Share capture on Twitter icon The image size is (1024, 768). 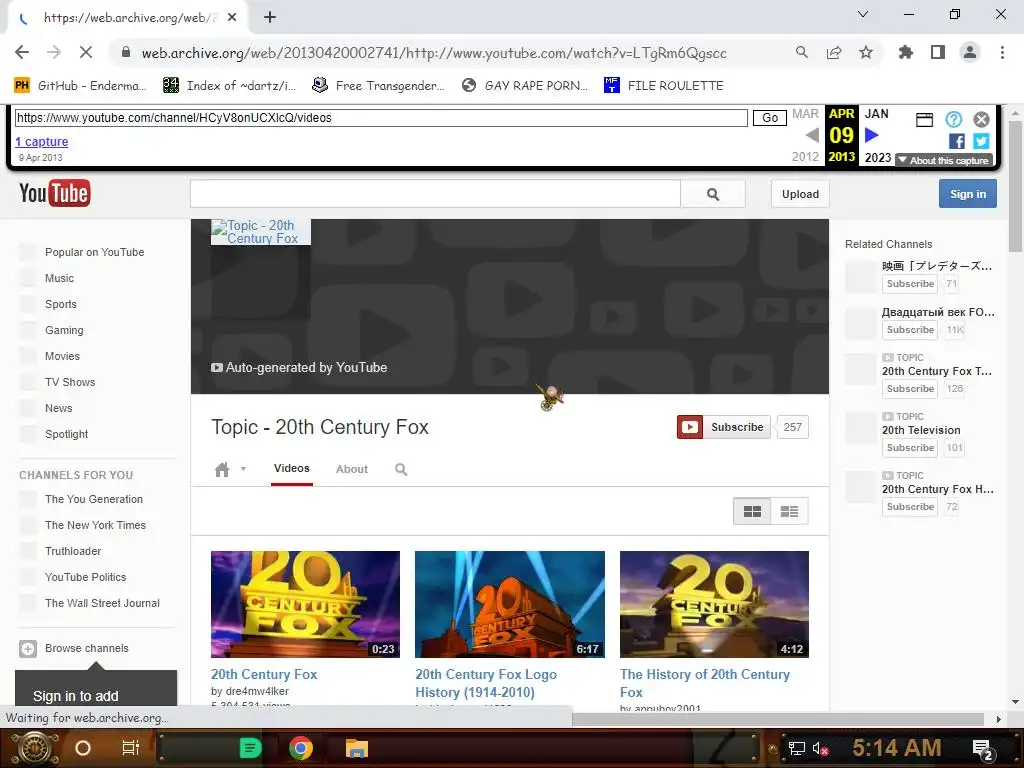coord(981,141)
